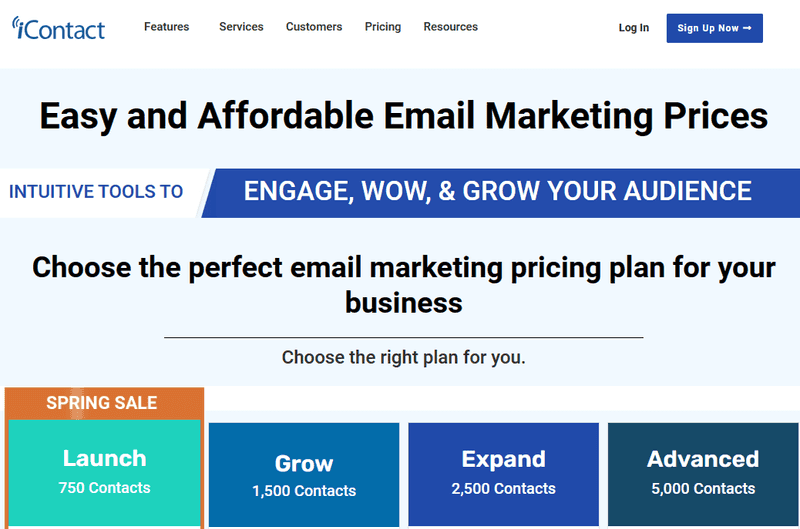Click the Intuitive Tools To label
The image size is (800, 529).
click(96, 192)
